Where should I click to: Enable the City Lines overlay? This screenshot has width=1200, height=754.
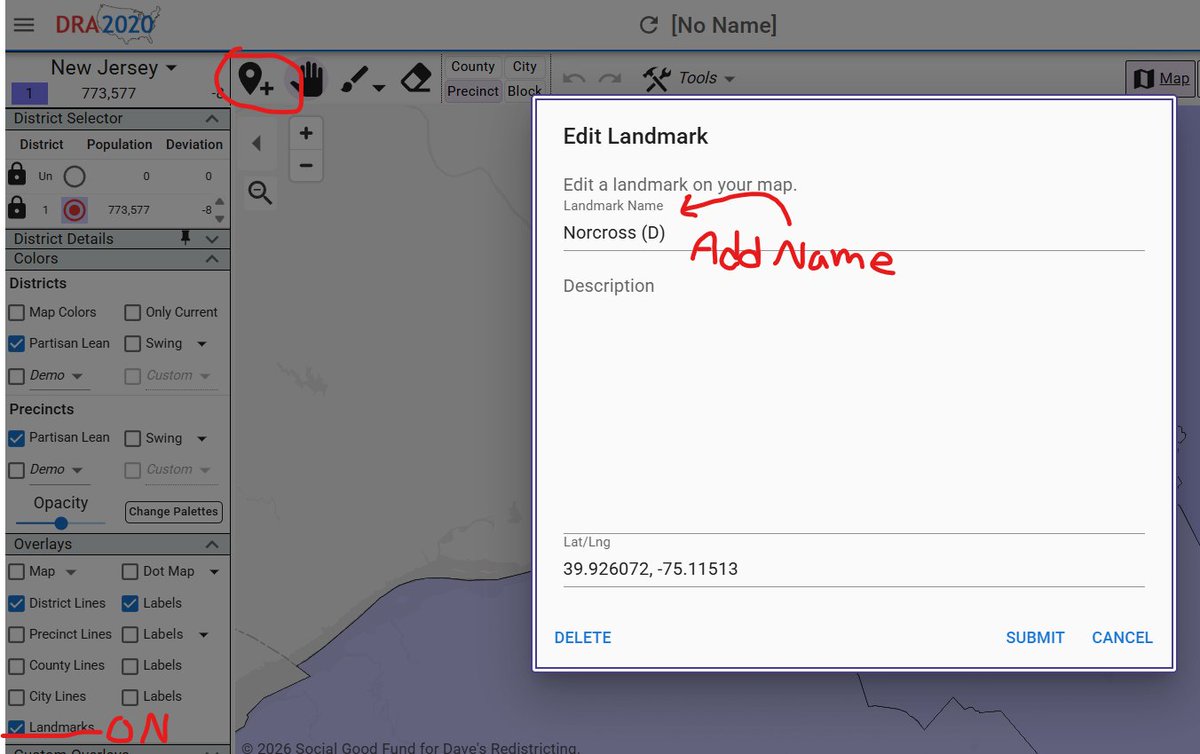pyautogui.click(x=16, y=697)
